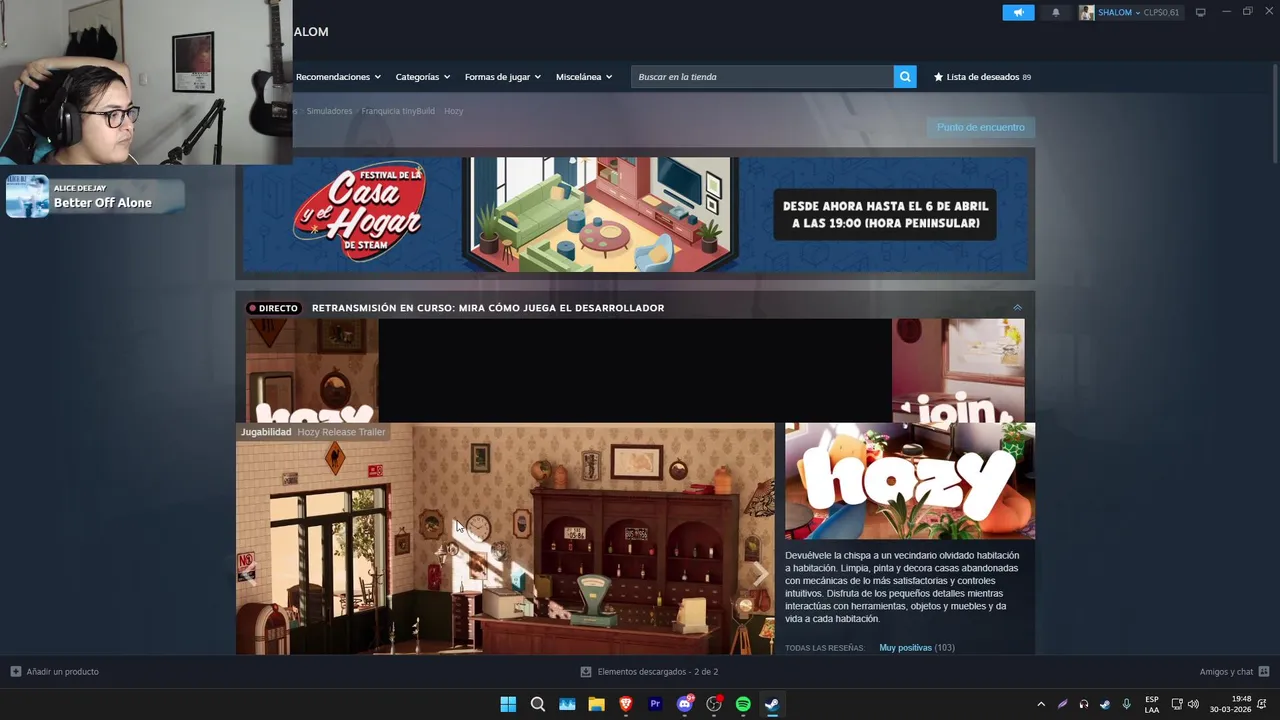Screen dimensions: 1280x720
Task: Click the Steam icon in system tray
Action: pyautogui.click(x=1105, y=704)
